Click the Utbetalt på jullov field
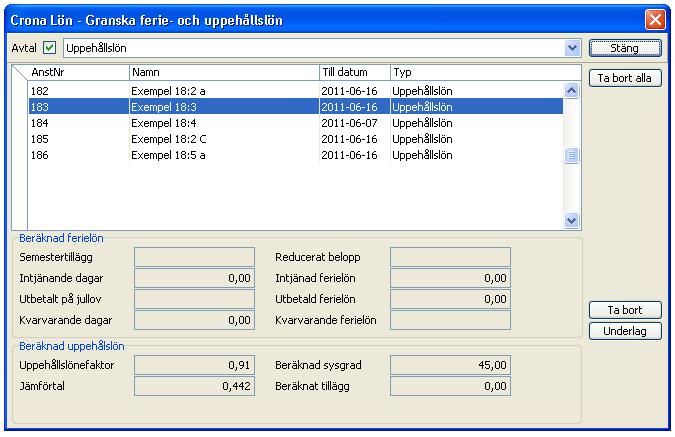Image resolution: width=675 pixels, height=437 pixels. [194, 299]
